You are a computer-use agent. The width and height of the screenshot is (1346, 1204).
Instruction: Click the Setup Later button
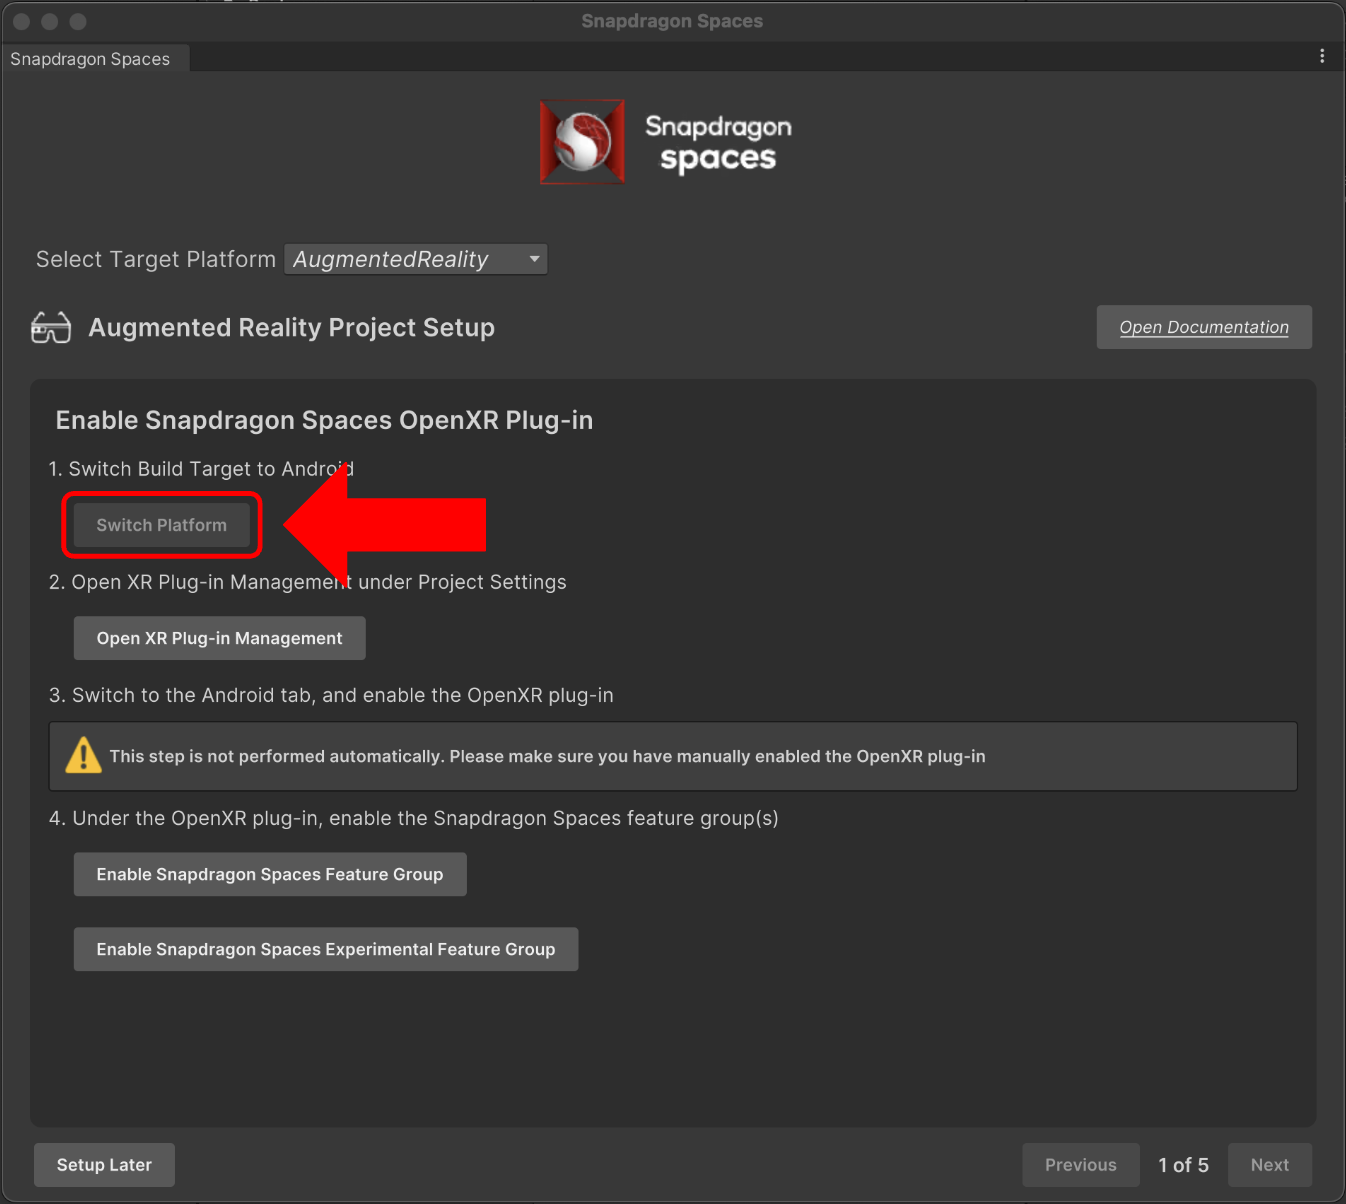104,1165
